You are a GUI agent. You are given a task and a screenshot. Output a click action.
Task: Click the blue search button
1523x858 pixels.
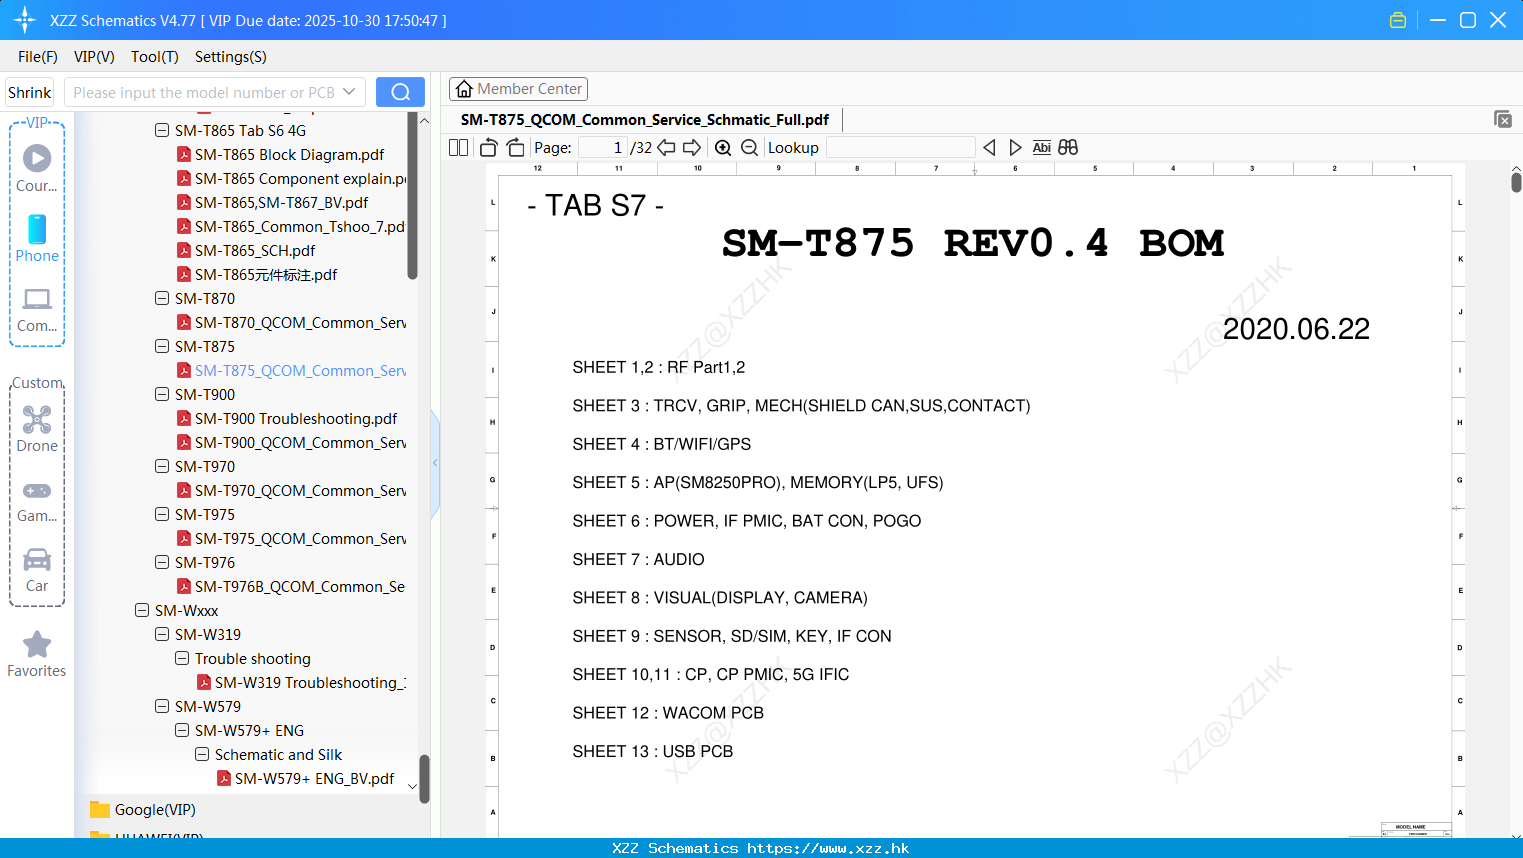coord(400,92)
